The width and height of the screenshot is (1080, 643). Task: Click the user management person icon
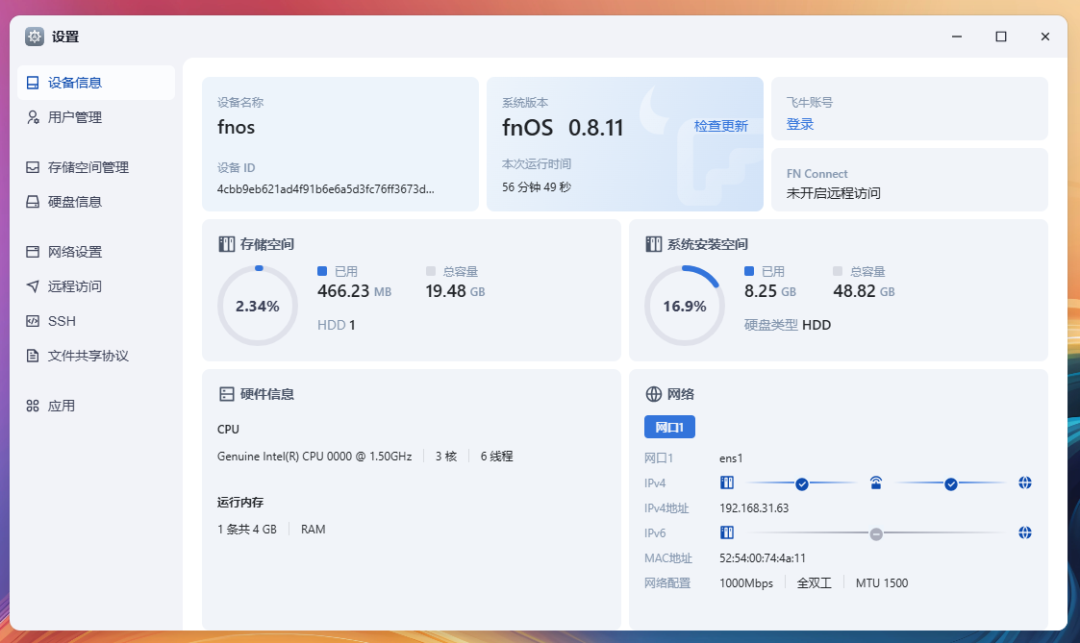(x=32, y=117)
